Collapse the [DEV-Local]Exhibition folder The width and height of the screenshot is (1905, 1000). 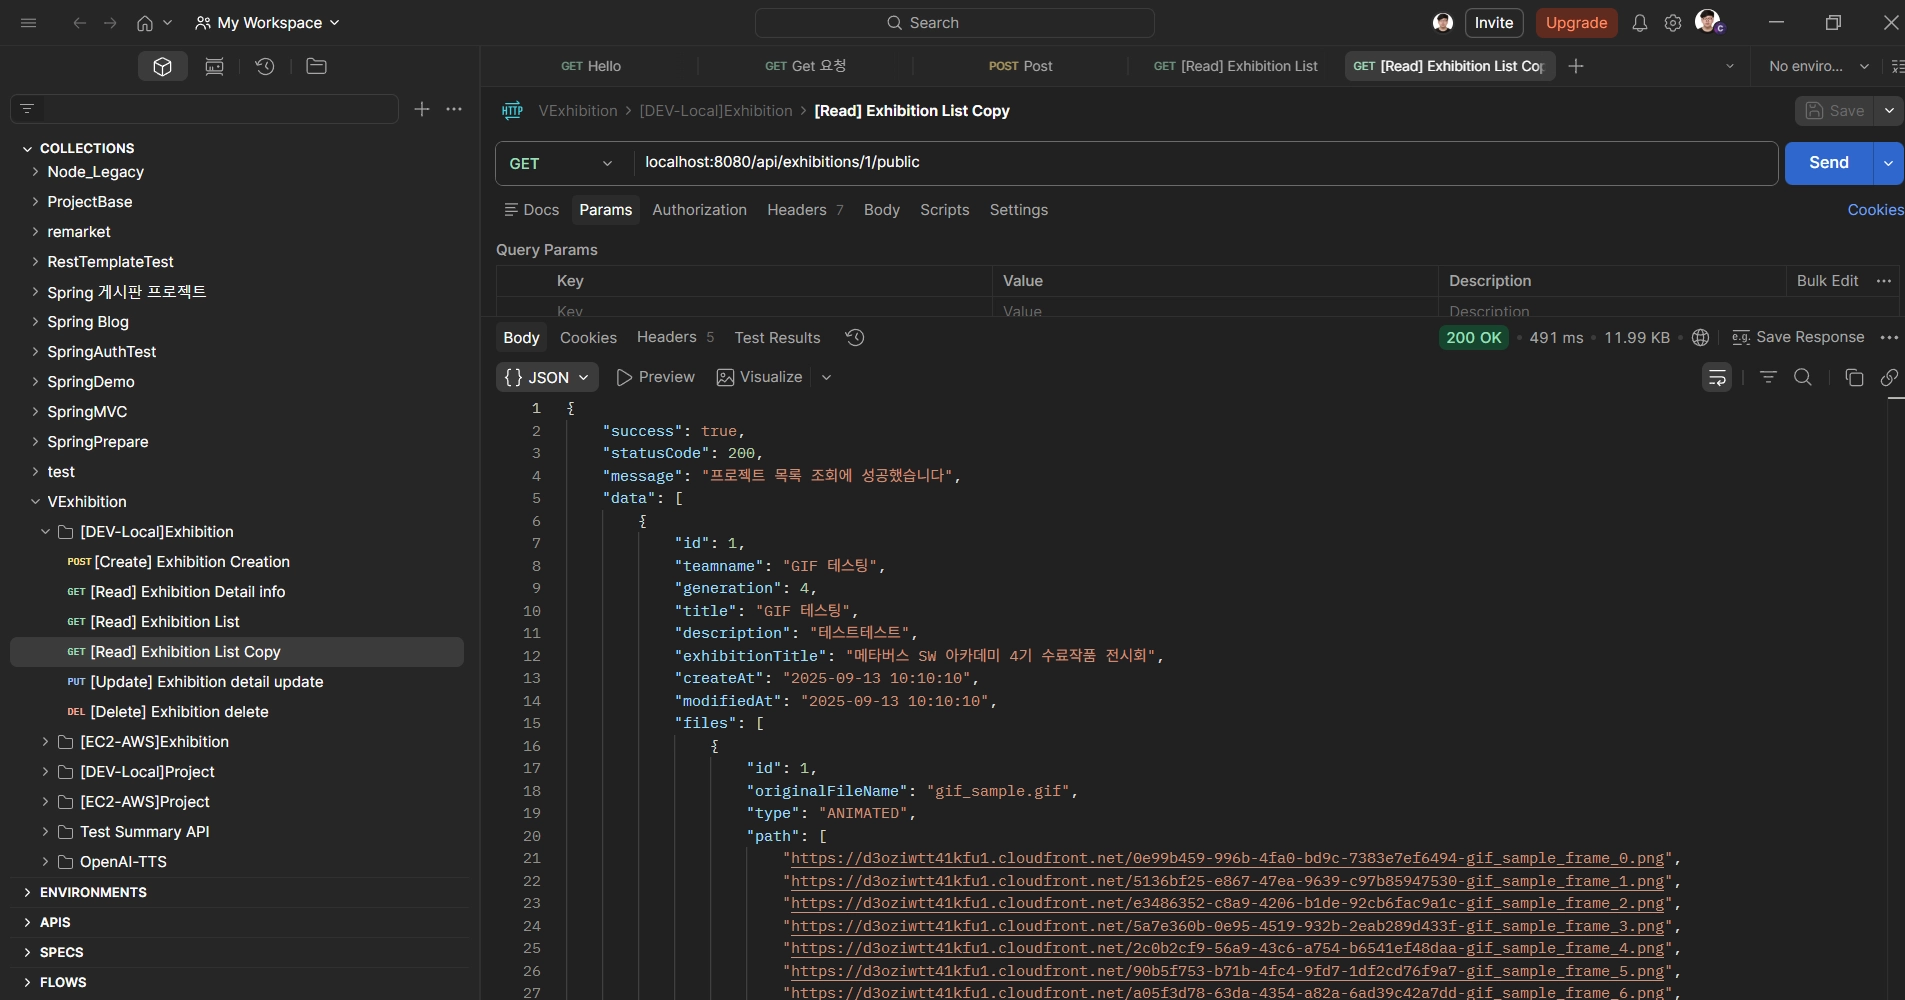coord(45,532)
